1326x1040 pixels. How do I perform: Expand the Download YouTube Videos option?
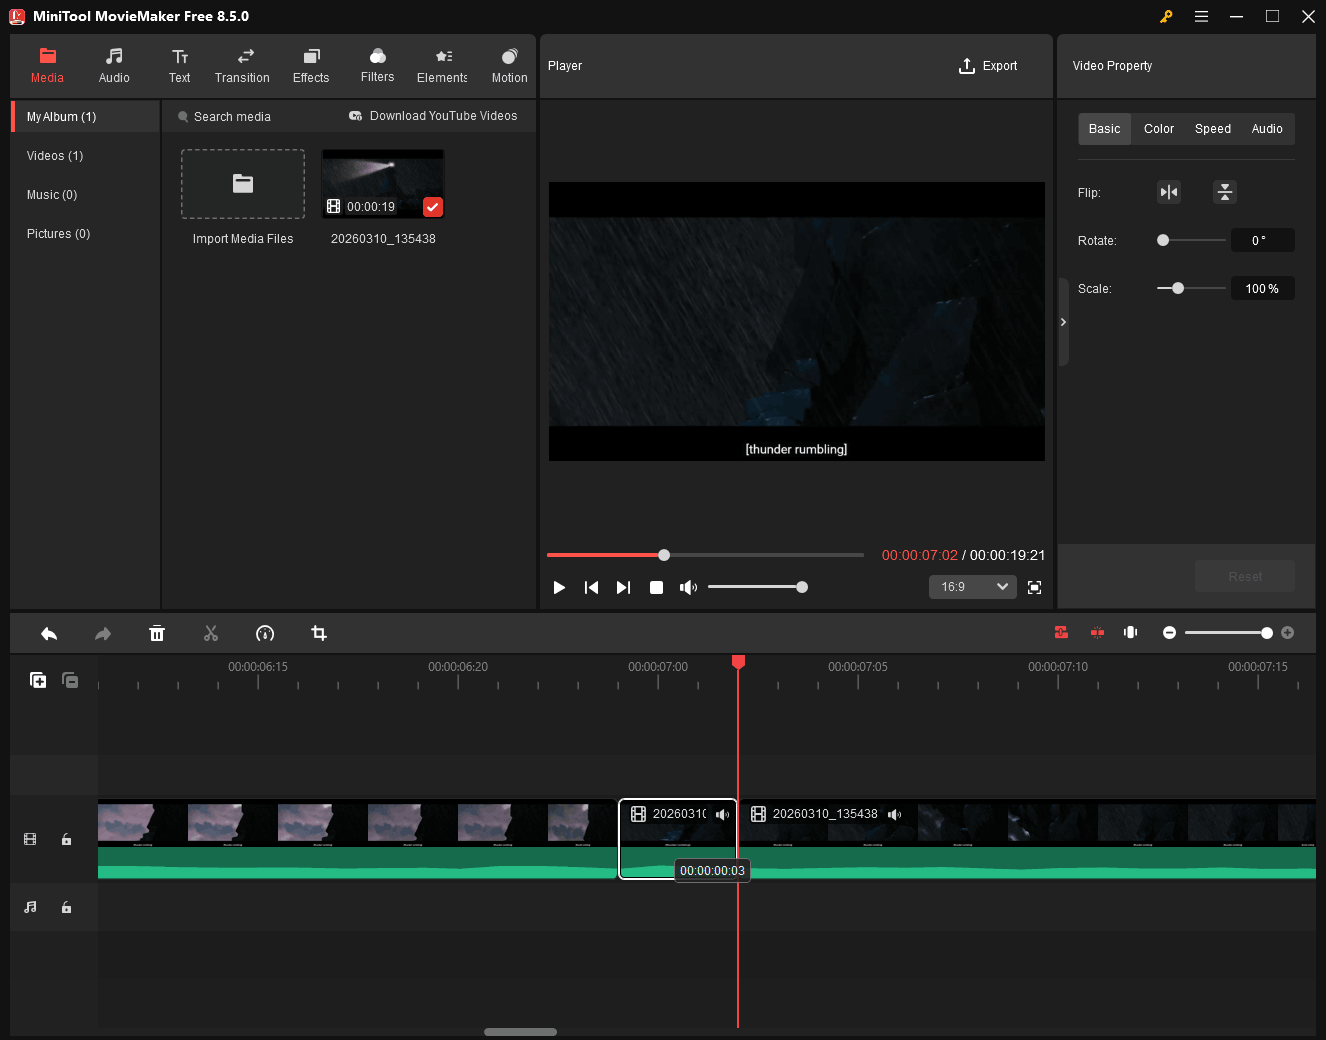[432, 116]
